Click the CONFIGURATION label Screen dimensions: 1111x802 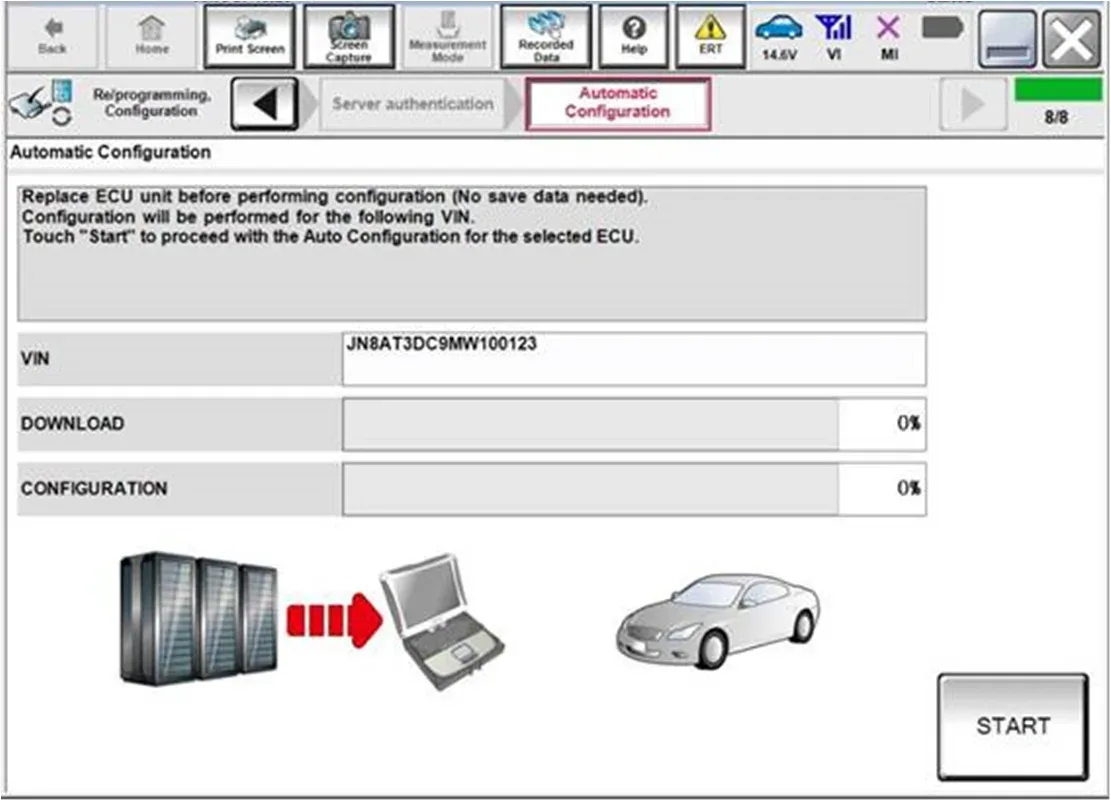(x=94, y=489)
